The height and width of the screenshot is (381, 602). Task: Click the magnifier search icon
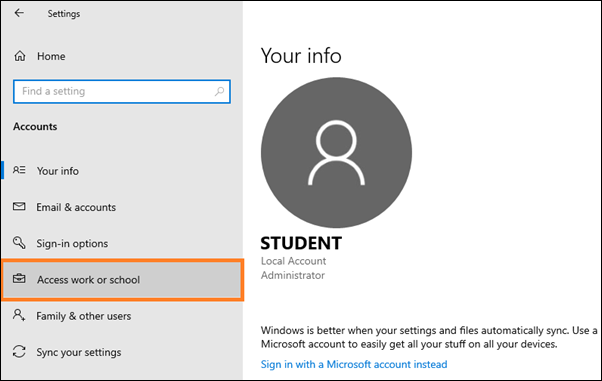click(x=219, y=91)
